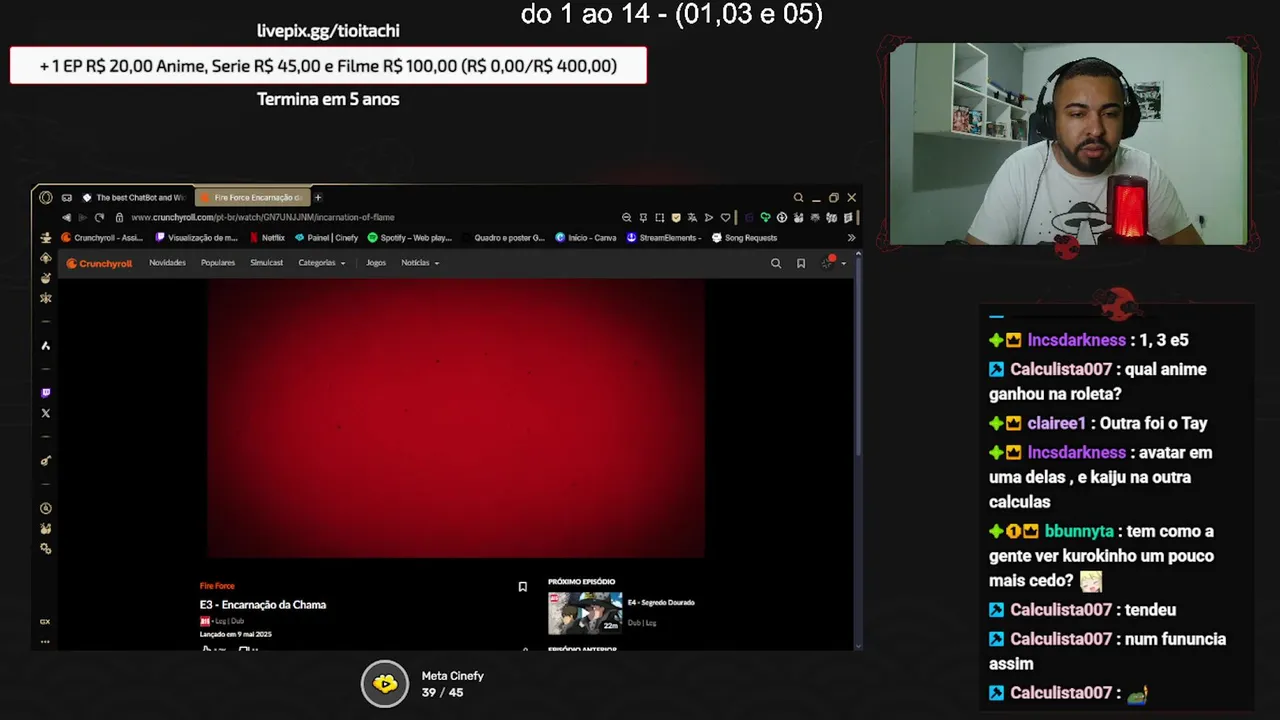Open X (Twitter) in Opera sidebar
The width and height of the screenshot is (1280, 720).
coord(45,413)
